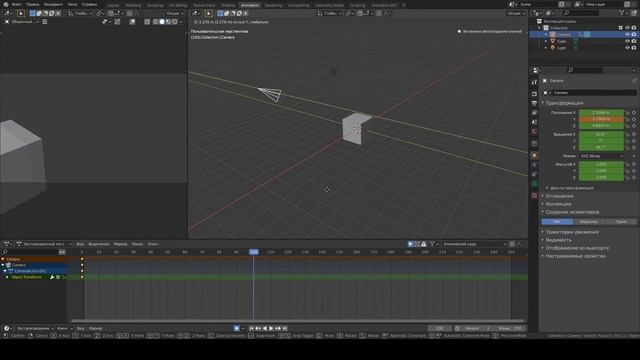
Task: Toggle Only Show Selected in dope sheet header
Action: tap(410, 244)
